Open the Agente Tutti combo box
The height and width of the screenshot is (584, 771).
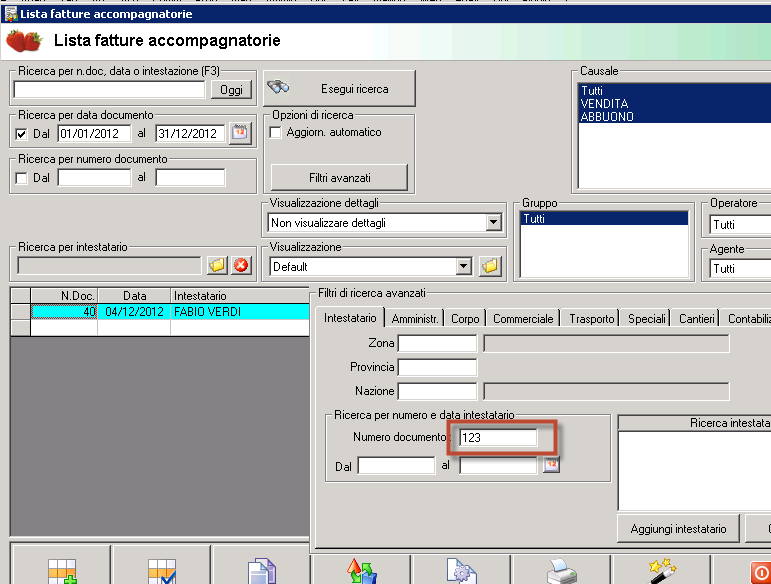click(x=740, y=268)
